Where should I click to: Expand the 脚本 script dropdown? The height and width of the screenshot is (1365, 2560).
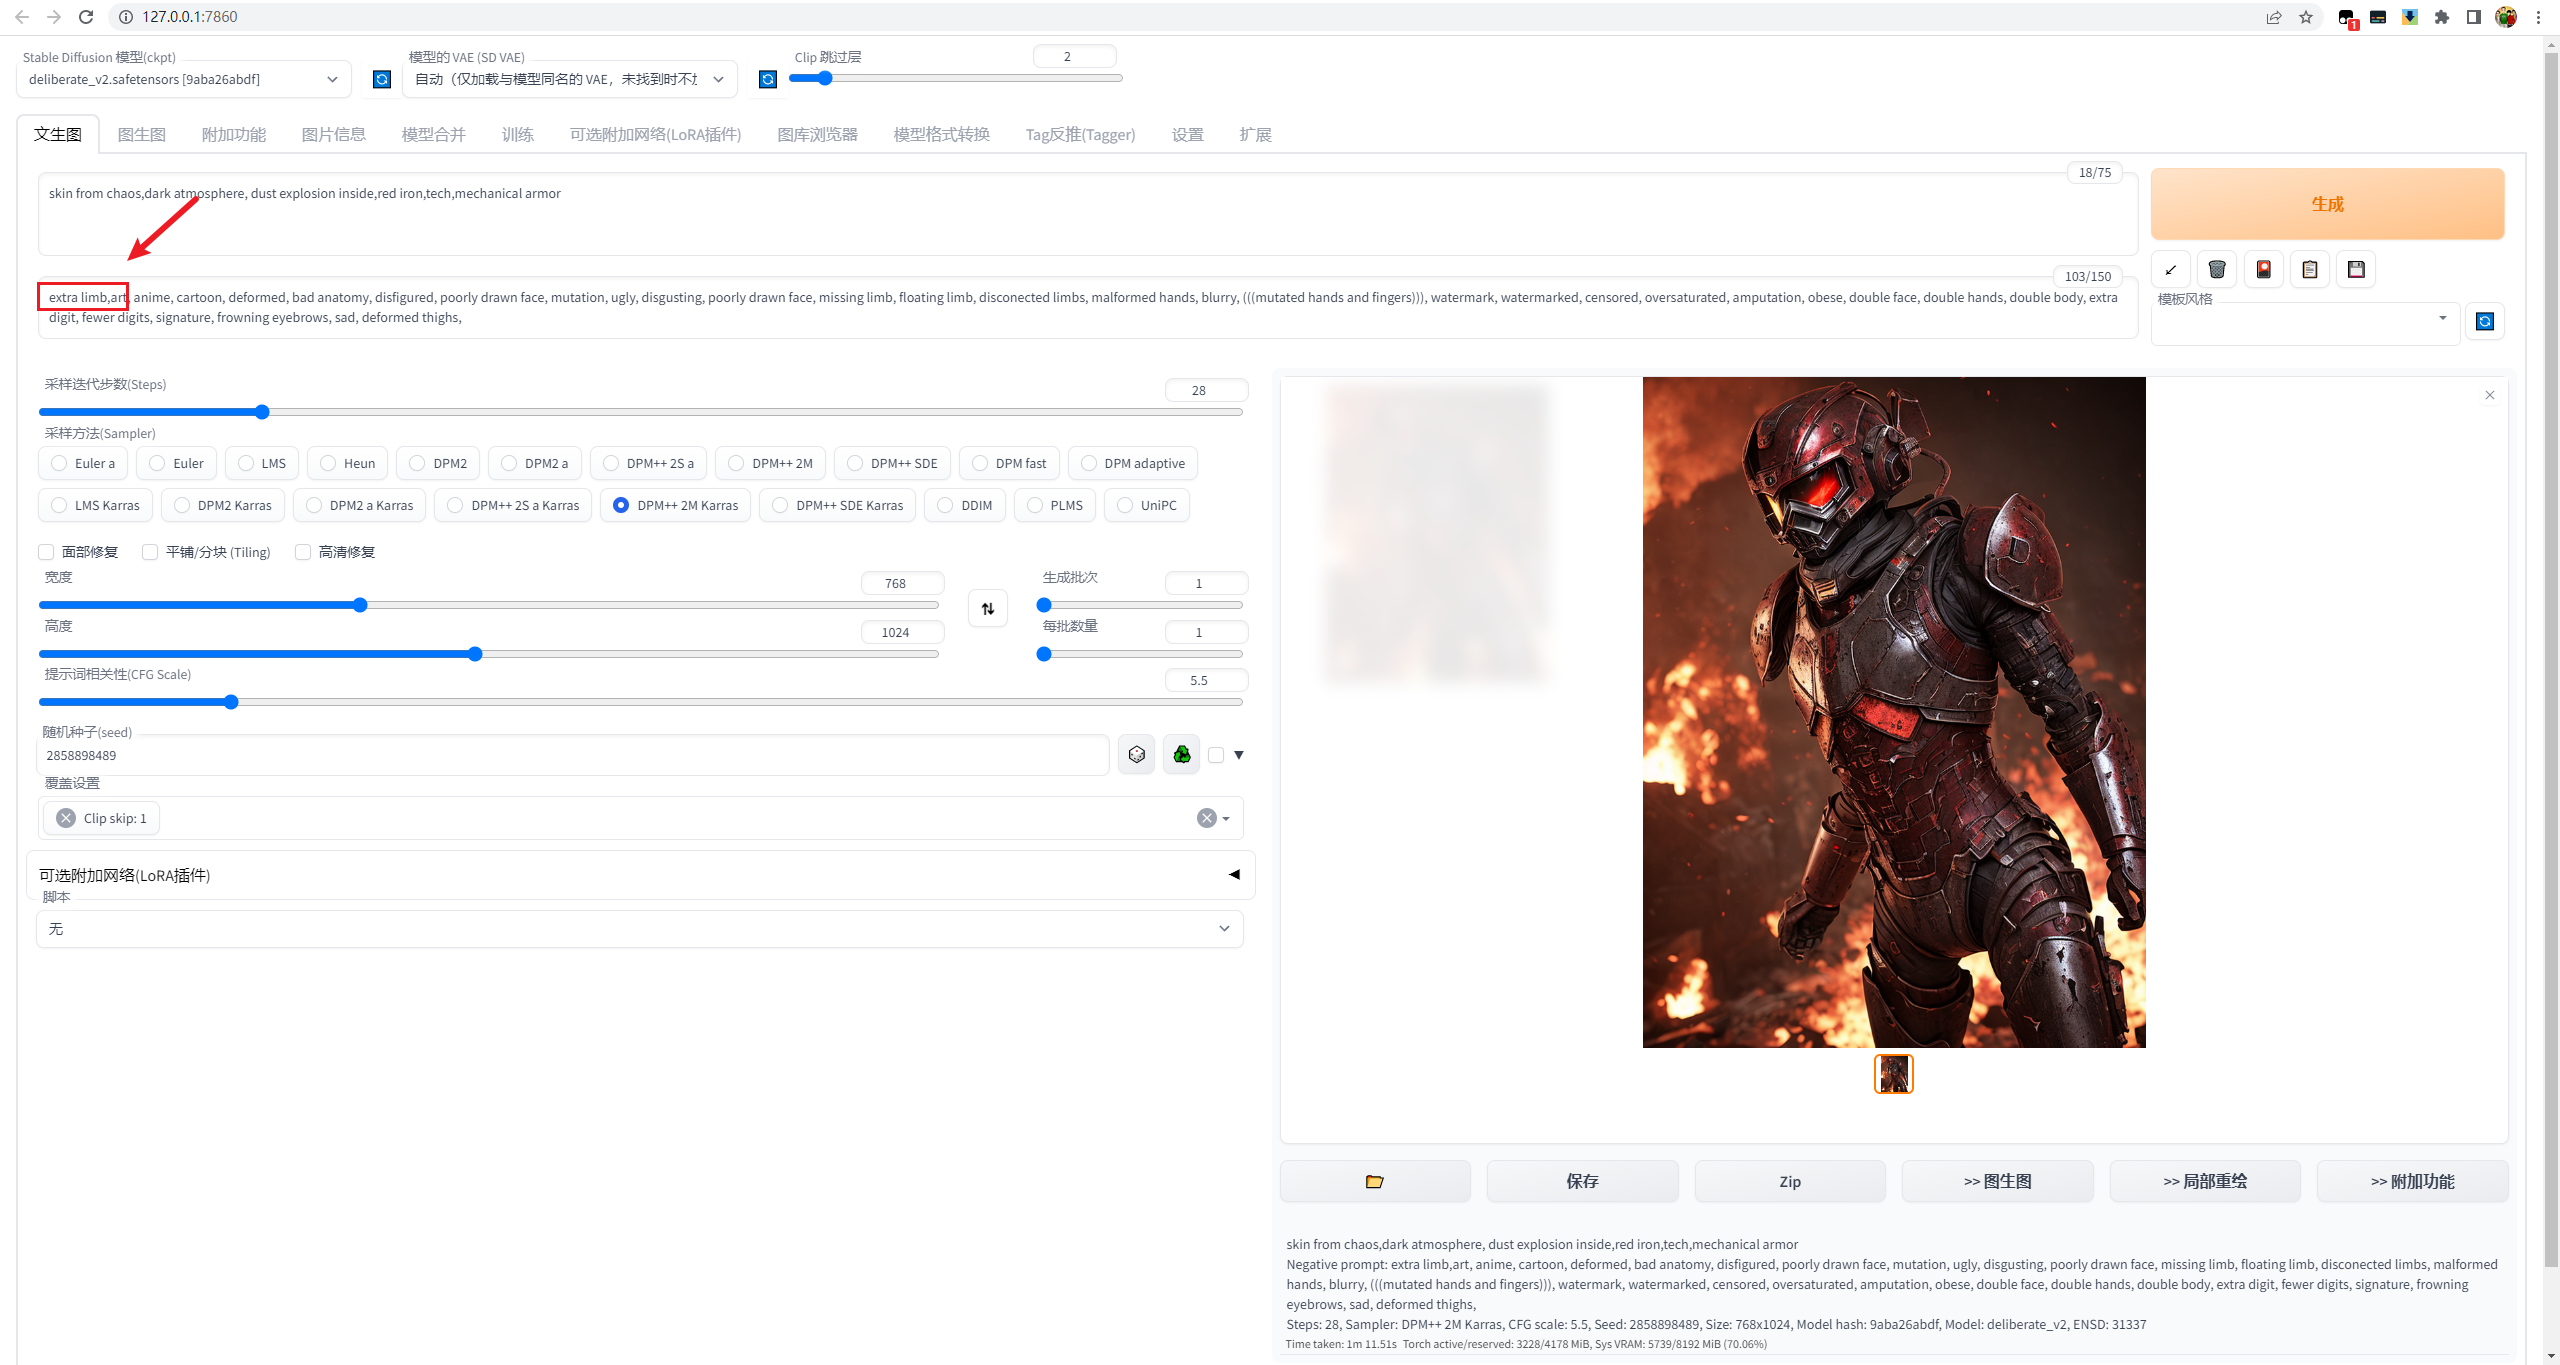tap(640, 929)
